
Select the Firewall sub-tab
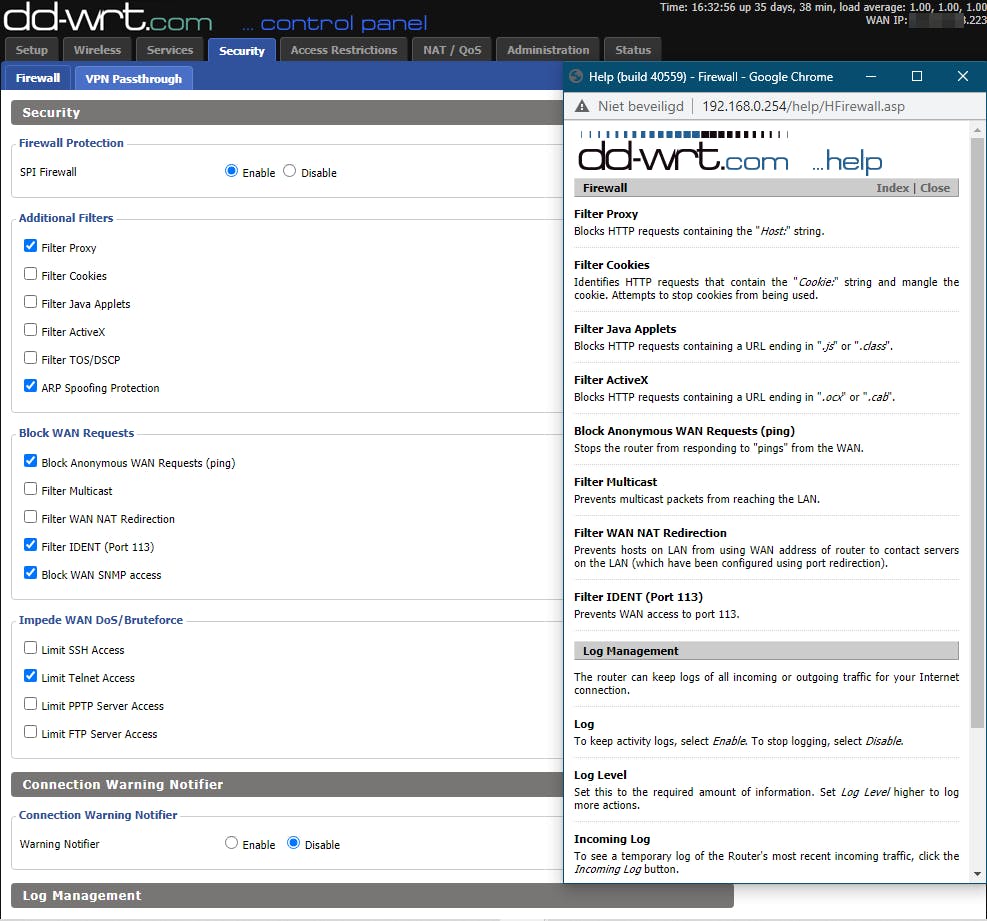(38, 78)
